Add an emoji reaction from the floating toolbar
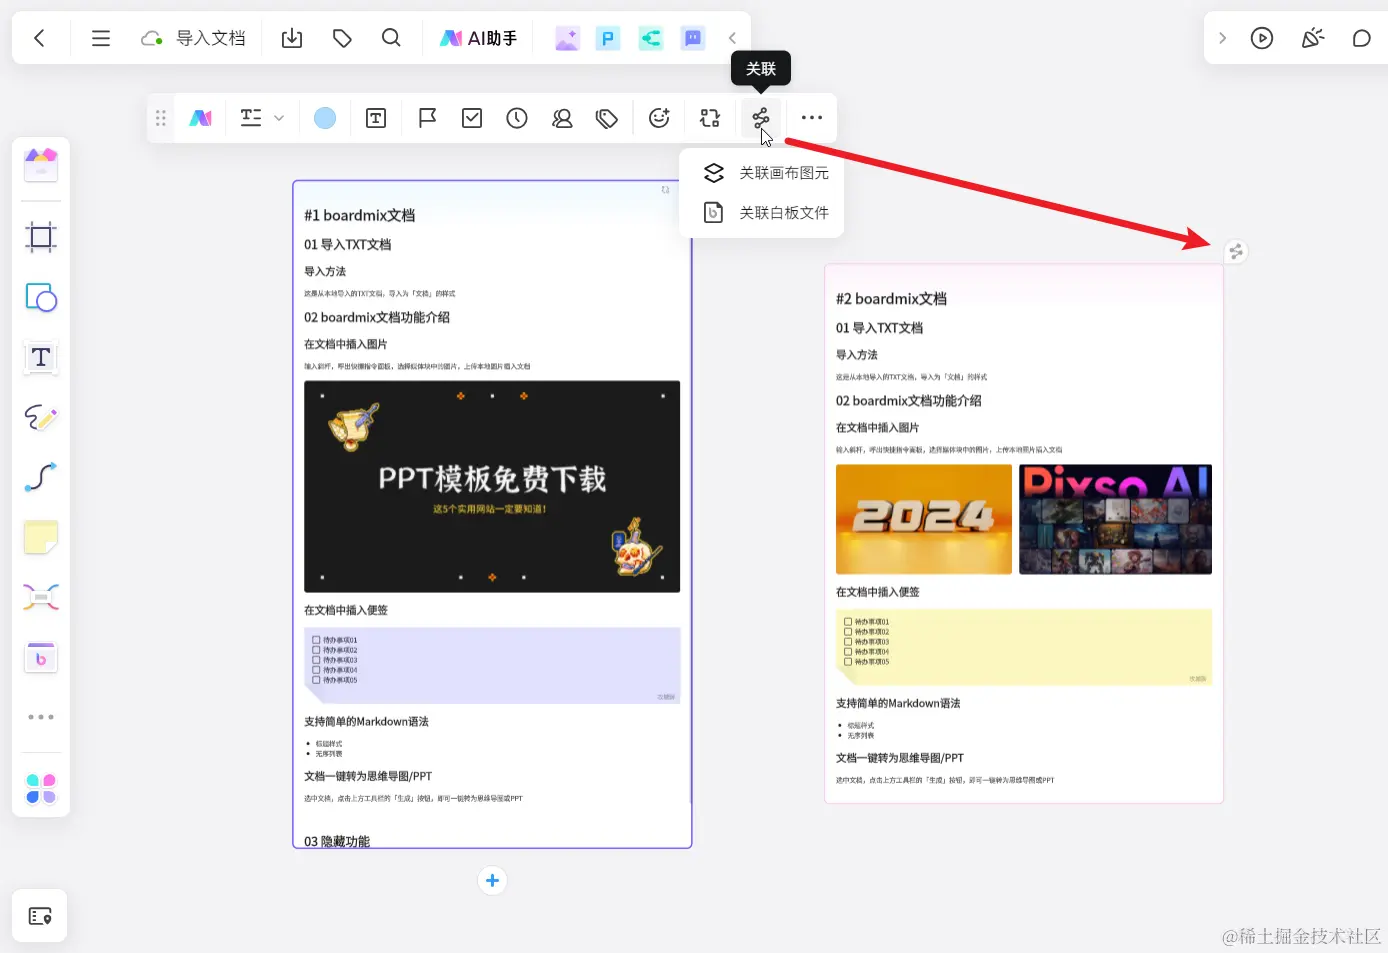This screenshot has height=953, width=1388. click(659, 117)
